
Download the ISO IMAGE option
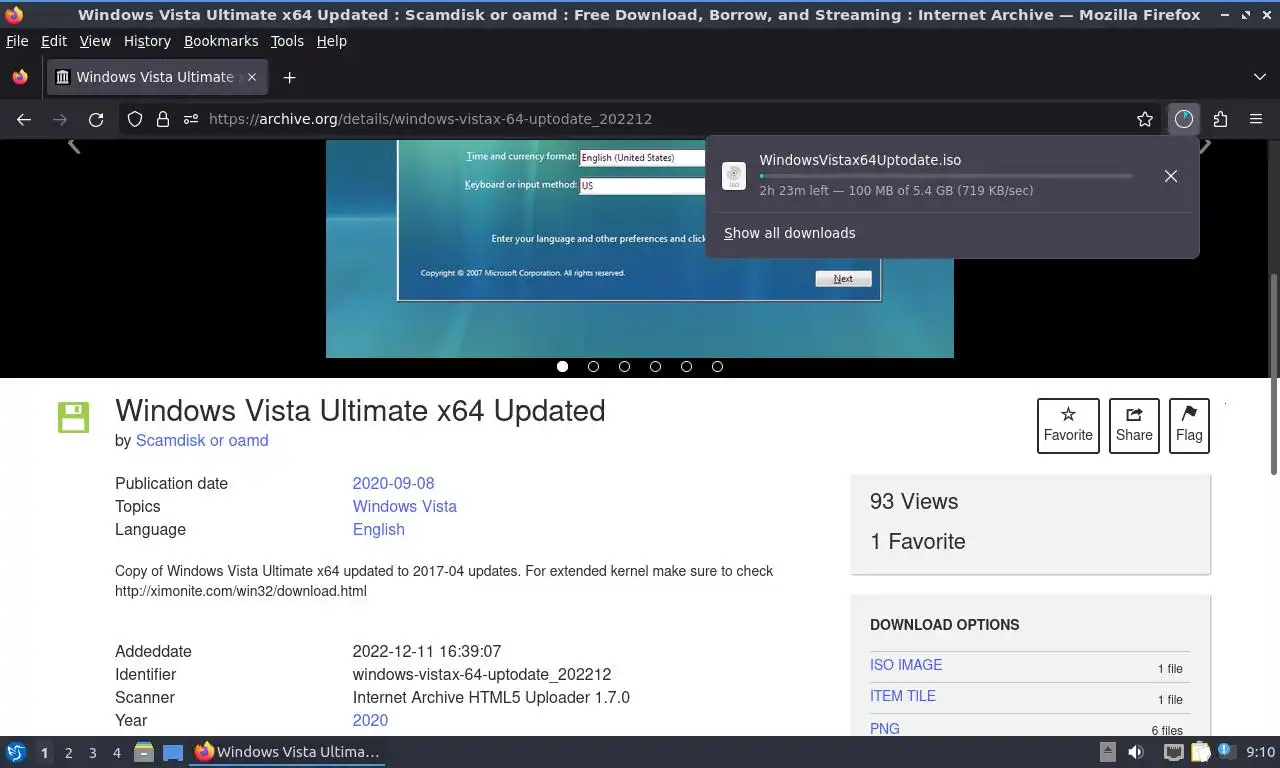click(x=906, y=665)
